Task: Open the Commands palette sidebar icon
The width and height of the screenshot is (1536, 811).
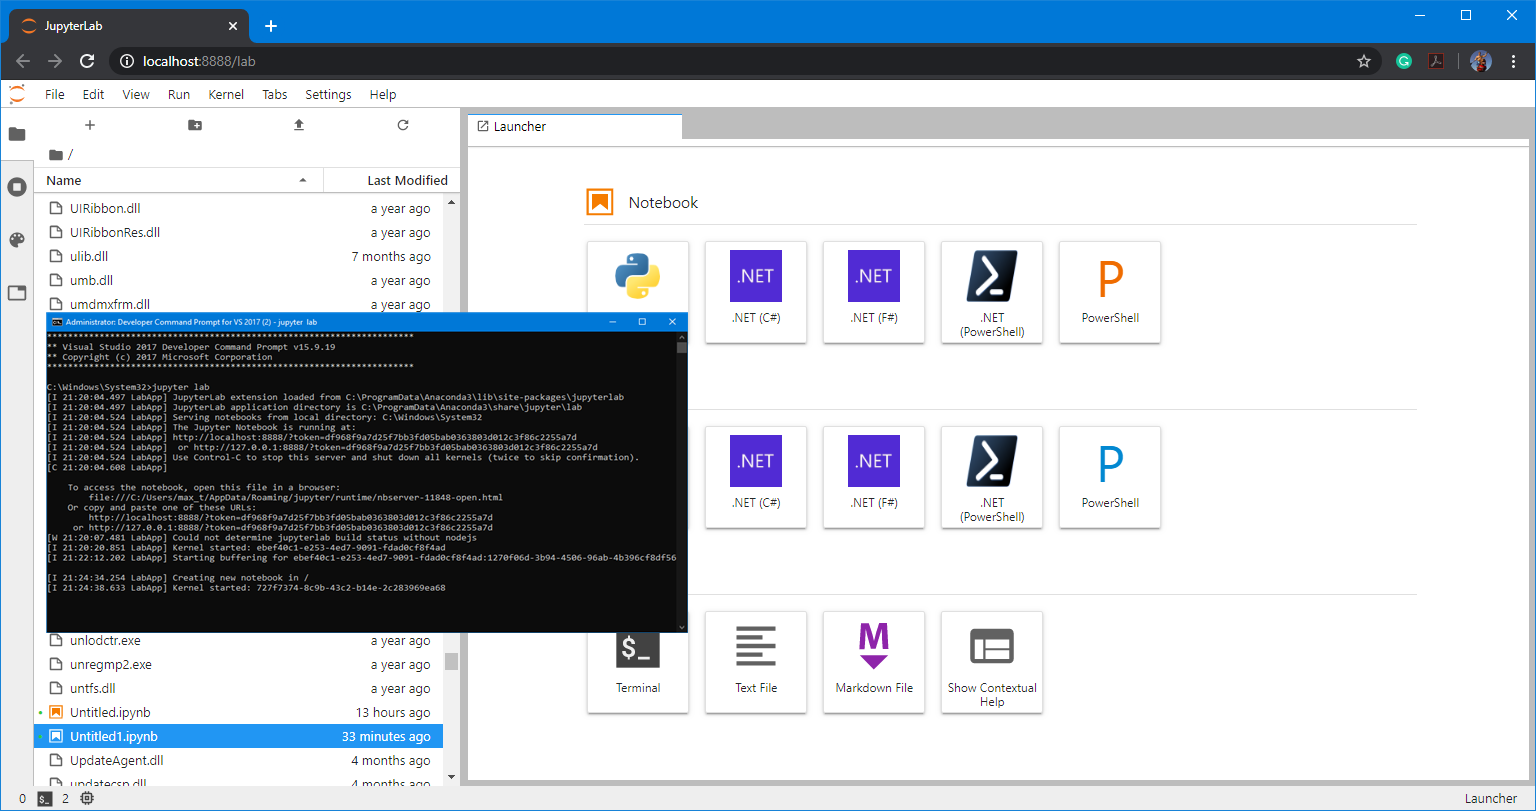Action: pyautogui.click(x=17, y=240)
